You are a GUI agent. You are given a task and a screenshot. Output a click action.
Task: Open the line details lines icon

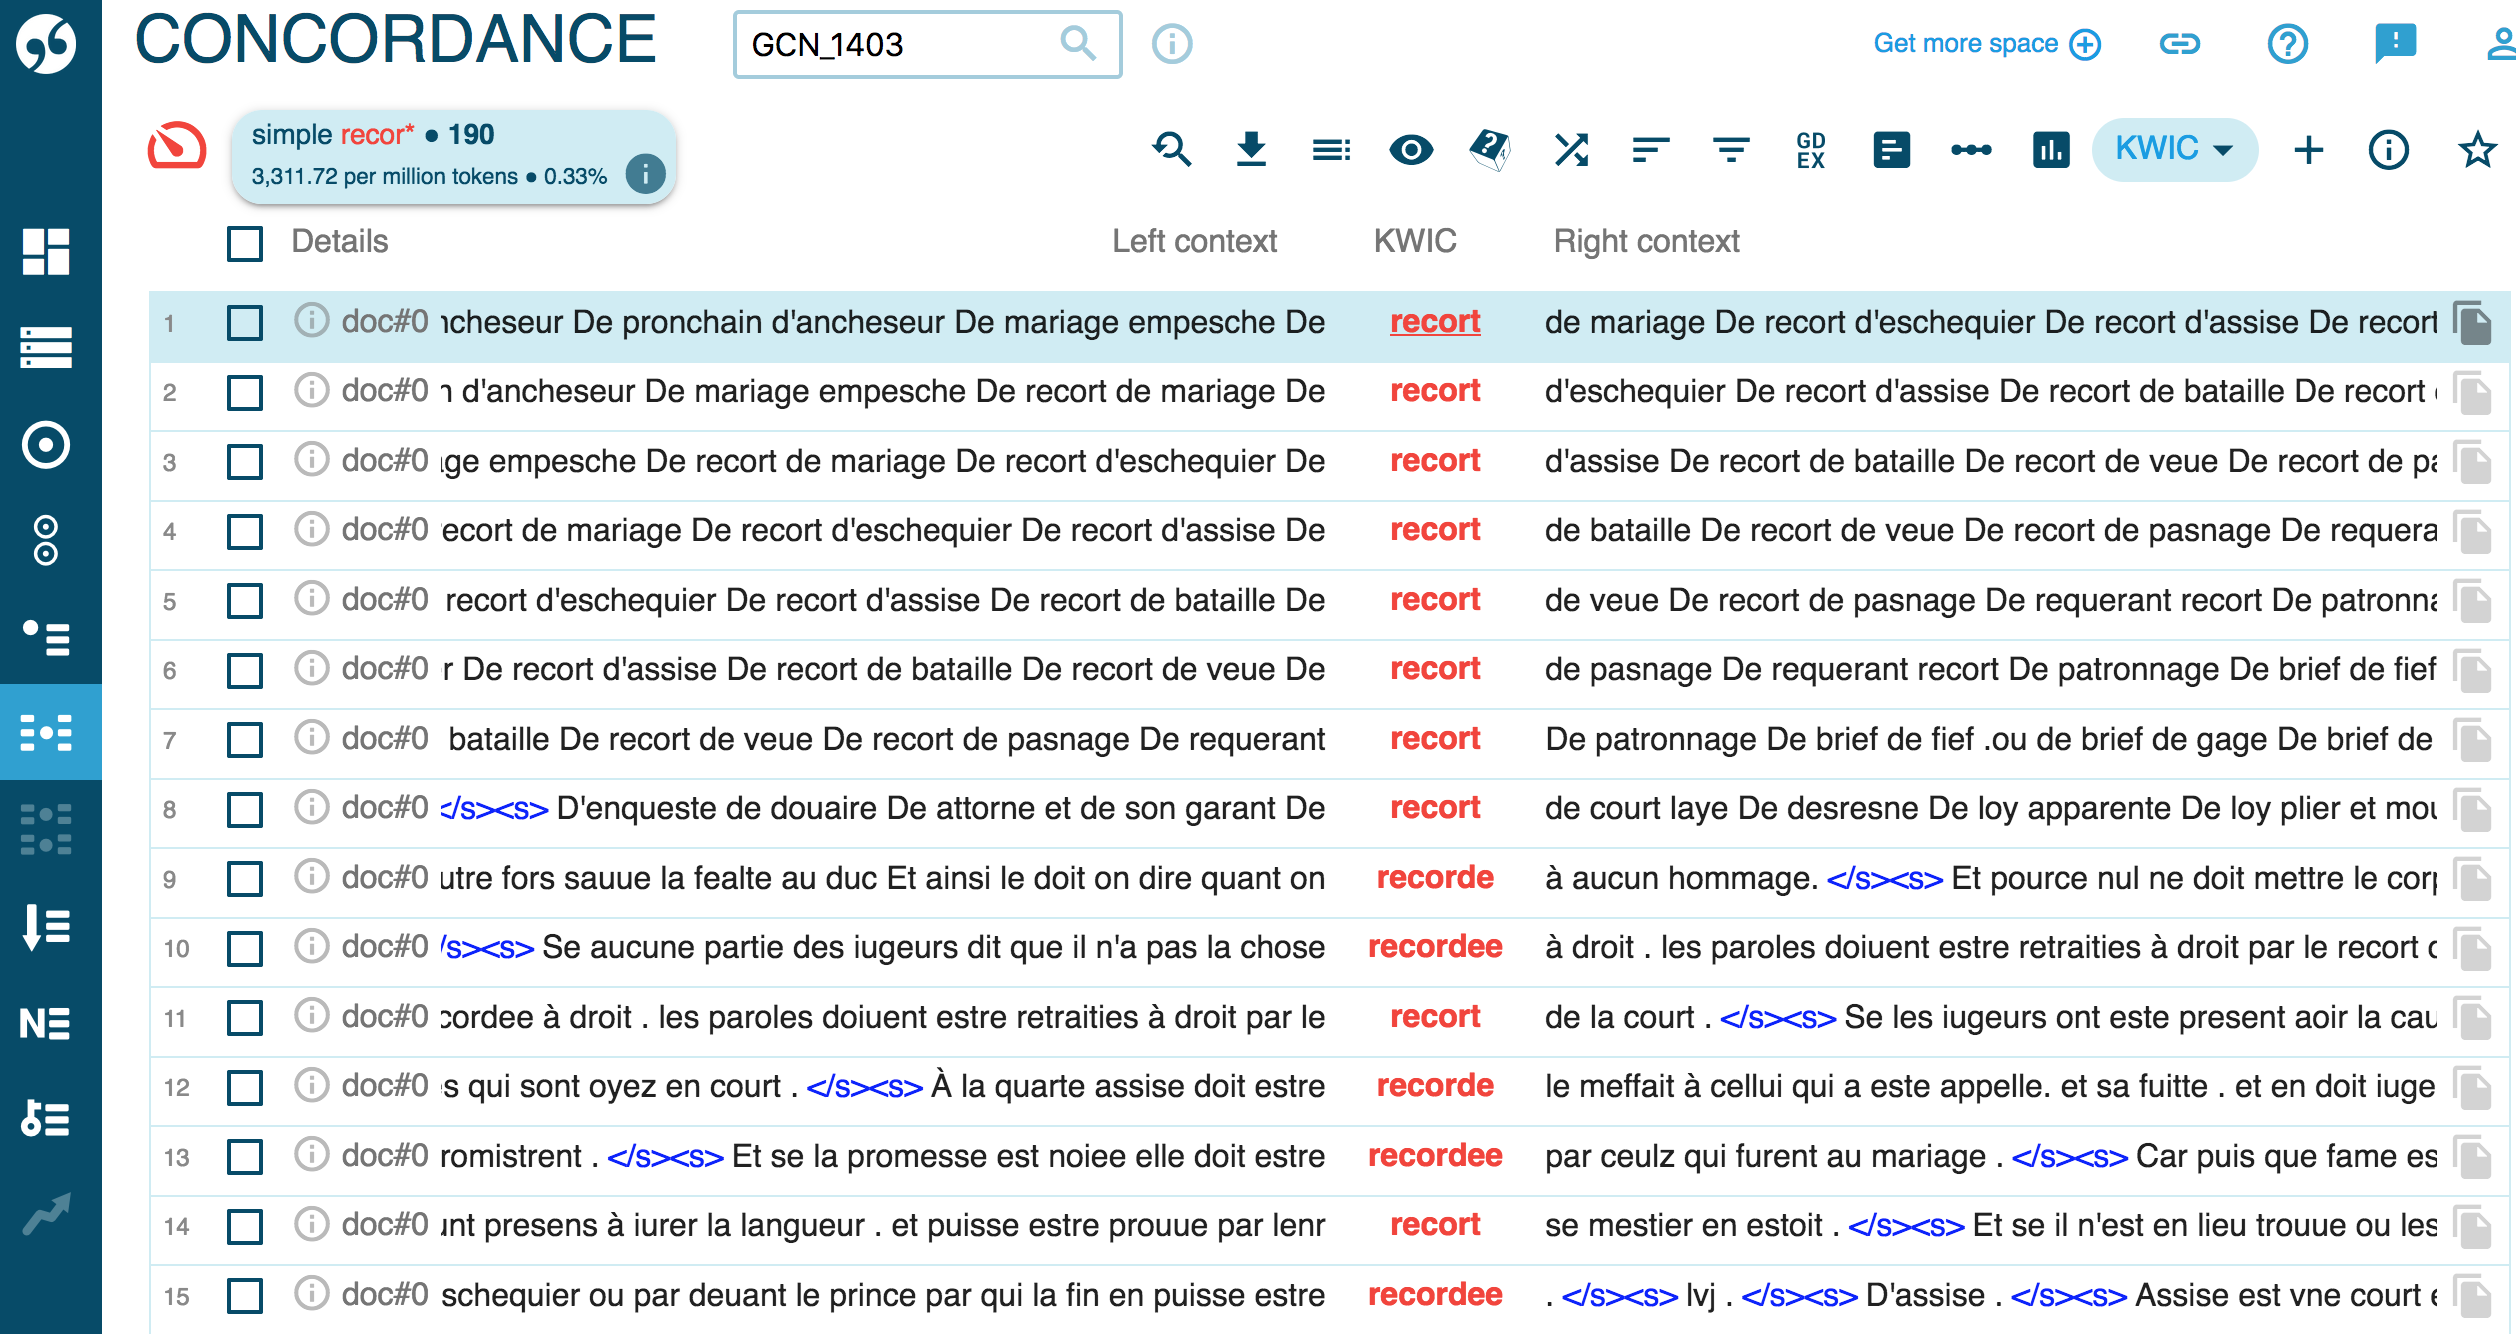click(1331, 150)
